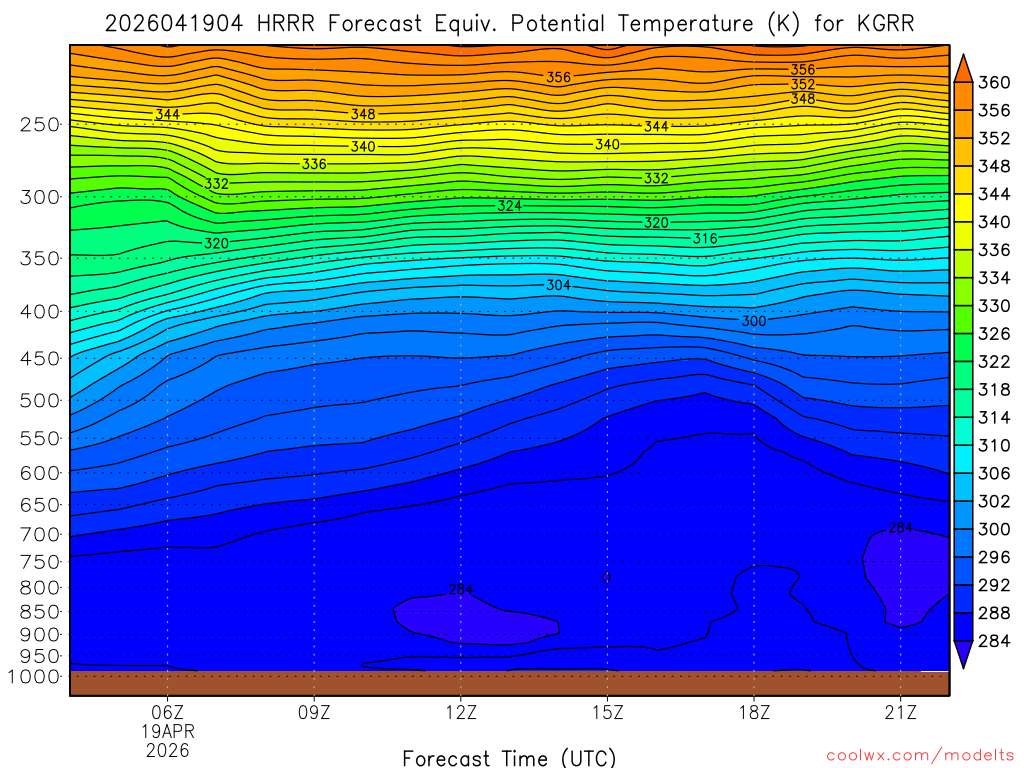Click the purple-blue arrow below the color scale
1024x768 pixels.
point(963,654)
